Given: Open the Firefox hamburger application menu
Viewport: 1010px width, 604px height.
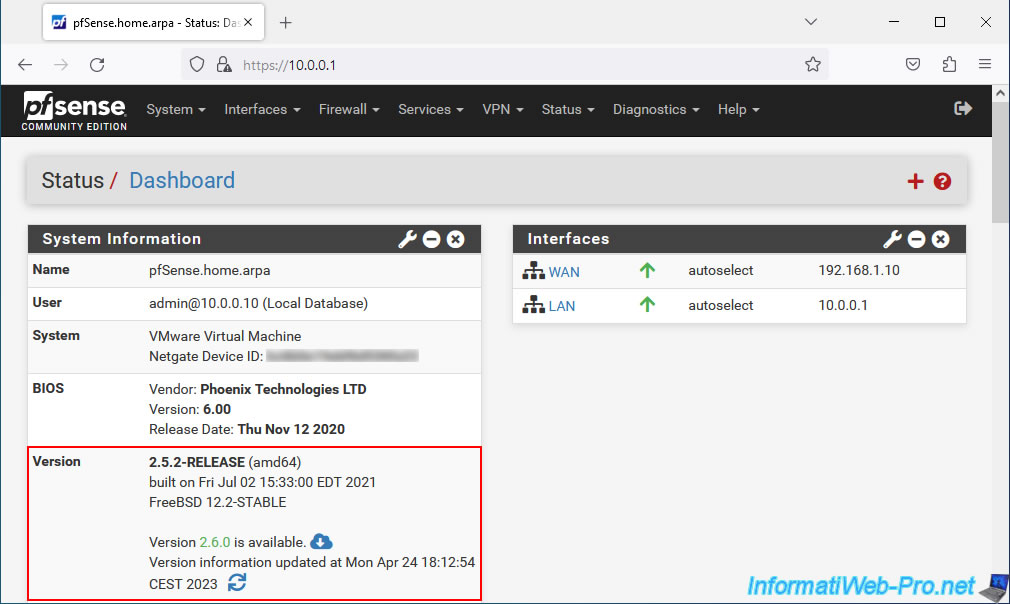Looking at the screenshot, I should (x=985, y=64).
